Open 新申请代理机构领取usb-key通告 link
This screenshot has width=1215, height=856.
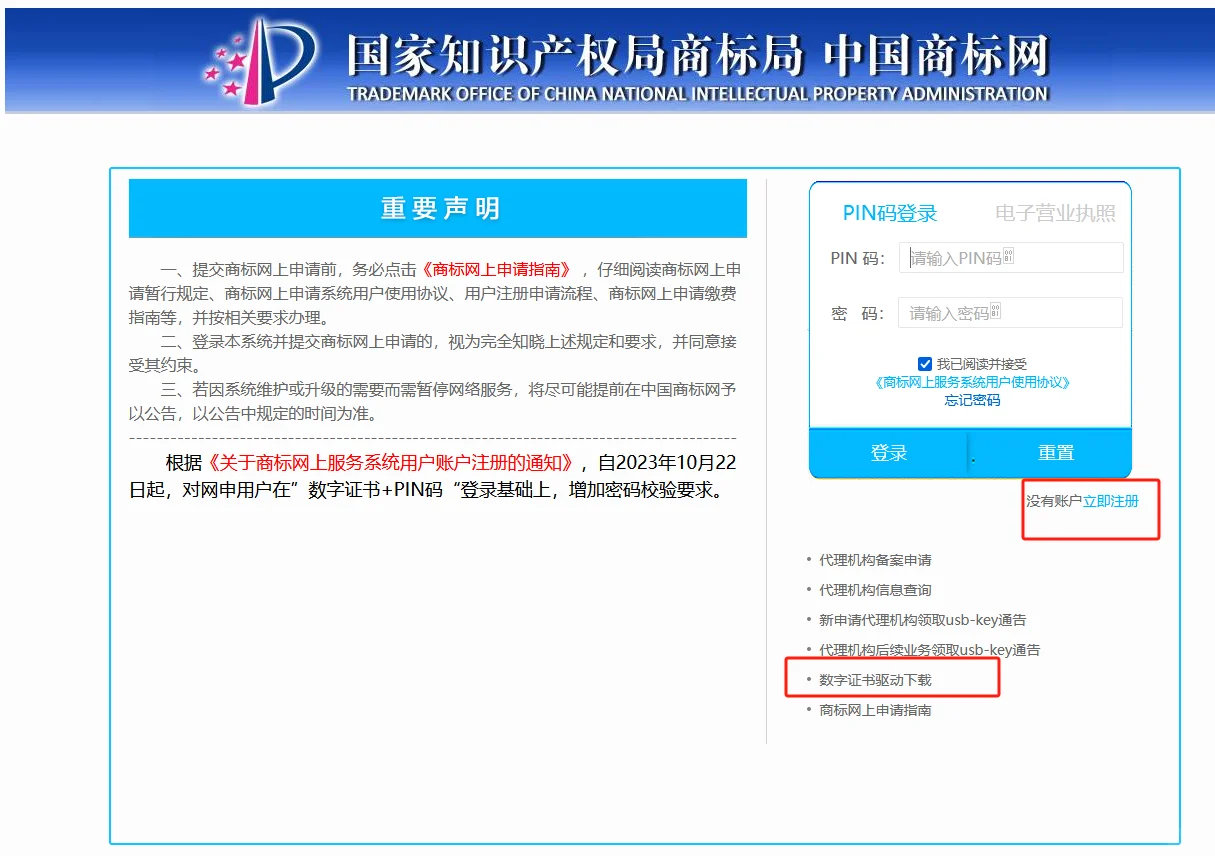point(922,620)
